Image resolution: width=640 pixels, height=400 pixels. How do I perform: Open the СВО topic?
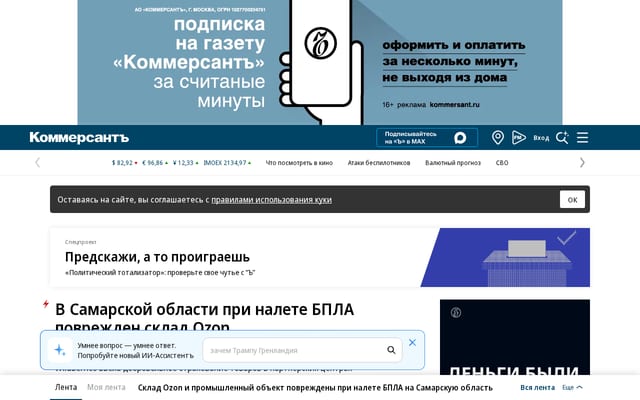click(x=502, y=163)
